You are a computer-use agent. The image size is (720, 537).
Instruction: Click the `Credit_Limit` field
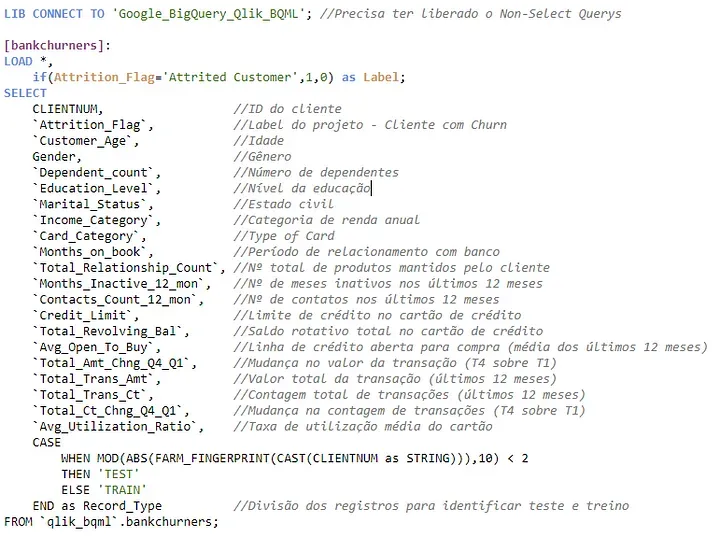click(x=85, y=316)
